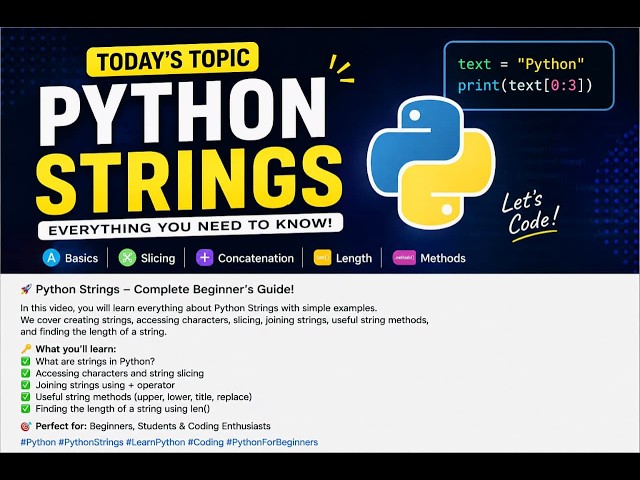640x480 pixels.
Task: Click the yellow Length len() icon
Action: point(322,258)
